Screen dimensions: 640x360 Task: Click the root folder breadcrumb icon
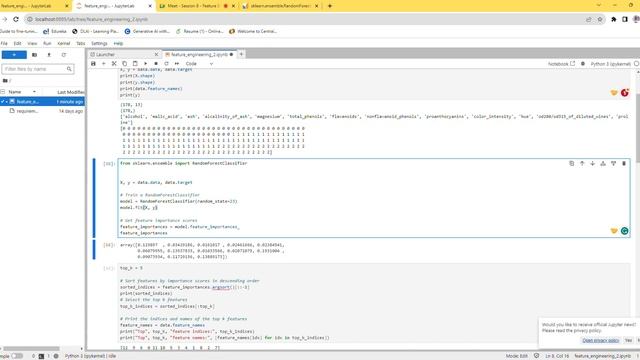5,80
